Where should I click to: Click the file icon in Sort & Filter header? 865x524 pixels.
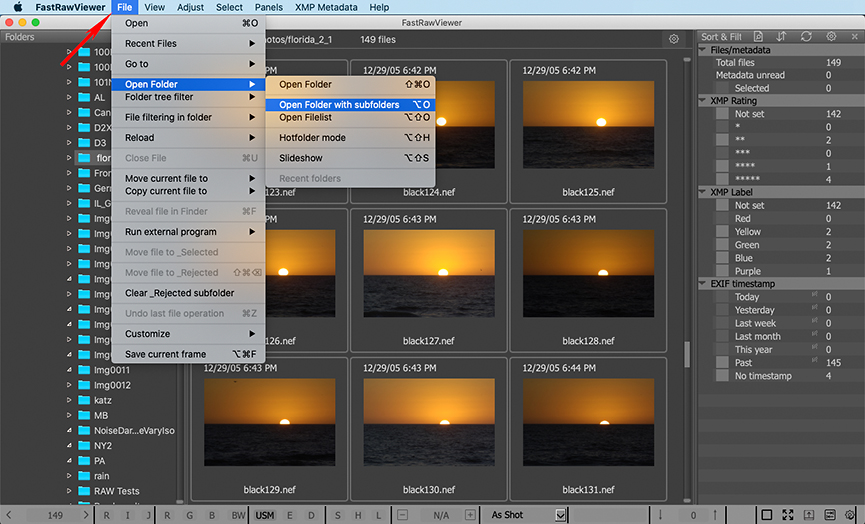[x=757, y=37]
